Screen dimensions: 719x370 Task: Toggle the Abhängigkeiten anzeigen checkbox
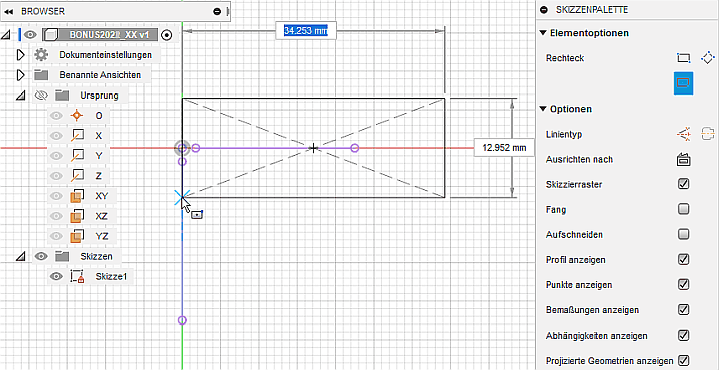pos(683,335)
